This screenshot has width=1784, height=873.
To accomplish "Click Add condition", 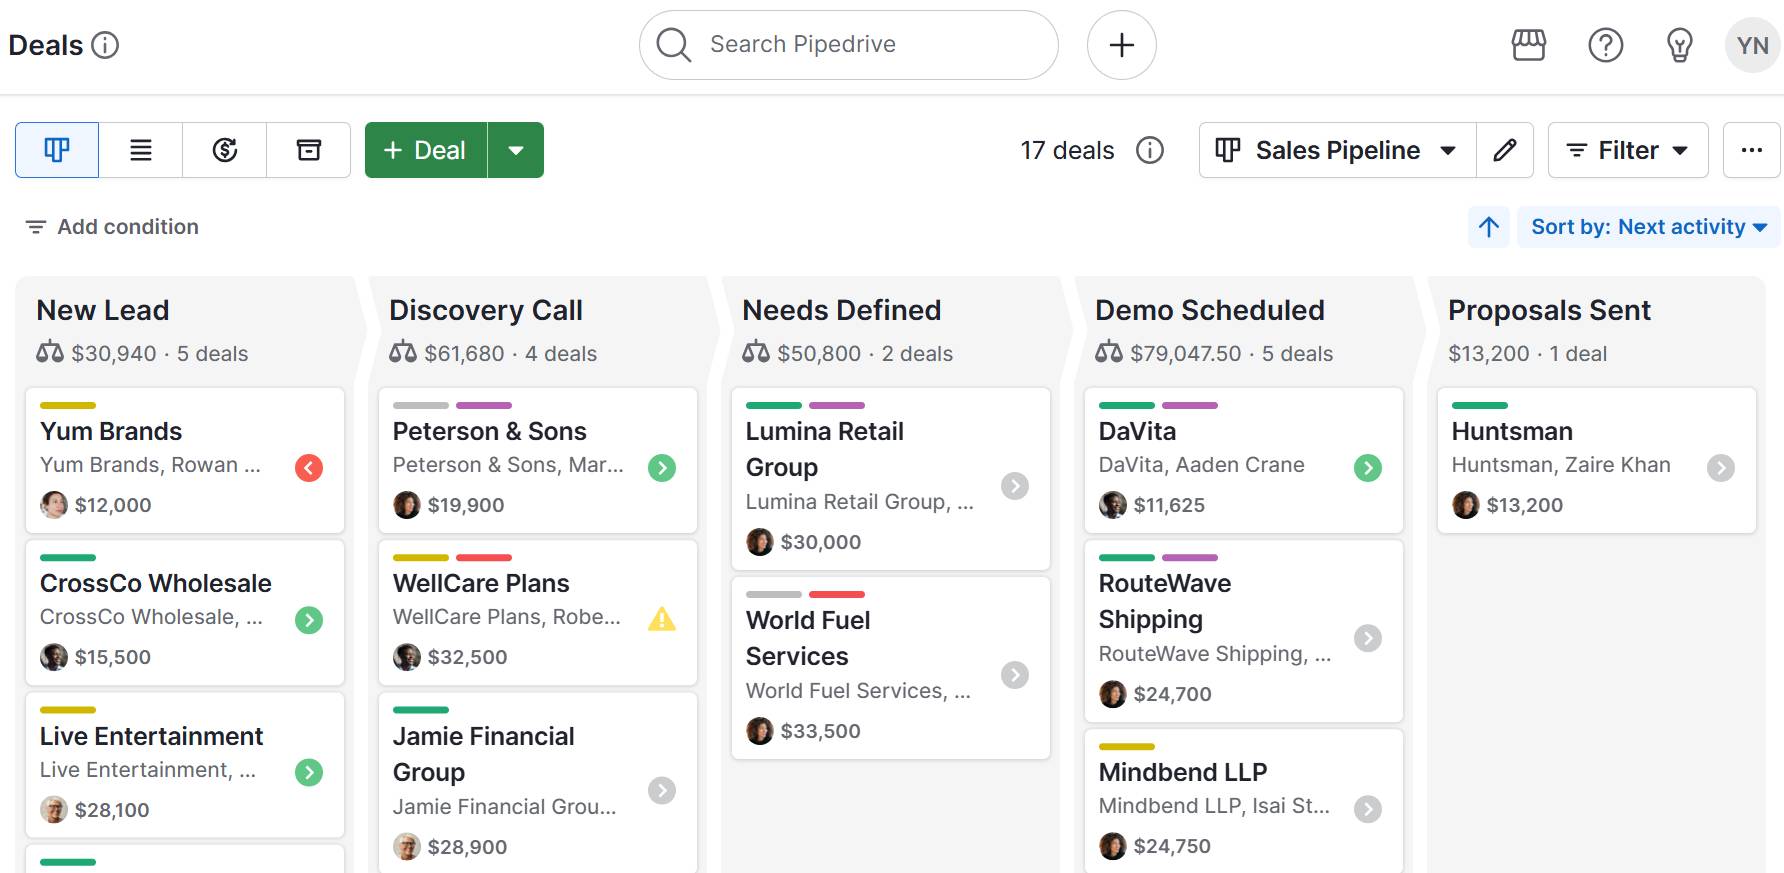I will pos(112,227).
